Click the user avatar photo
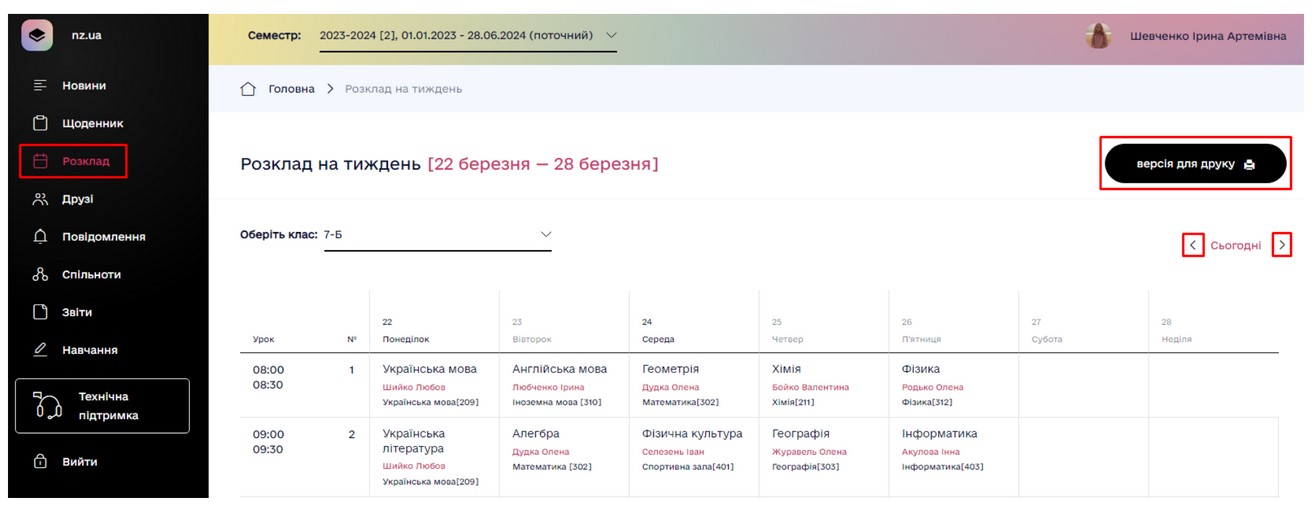 (x=1099, y=36)
